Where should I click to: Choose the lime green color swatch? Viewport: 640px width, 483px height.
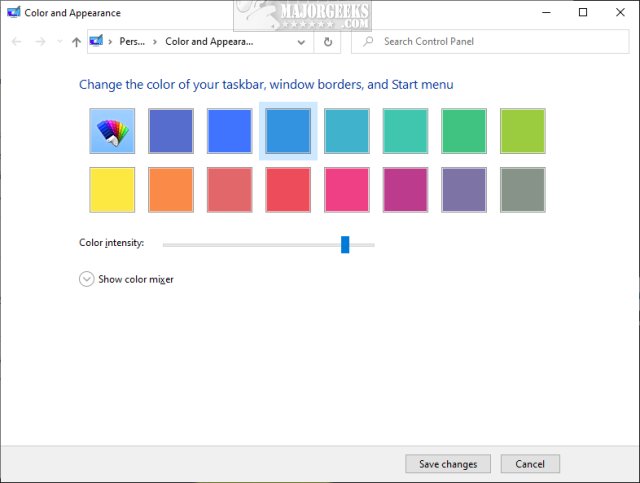tap(523, 131)
